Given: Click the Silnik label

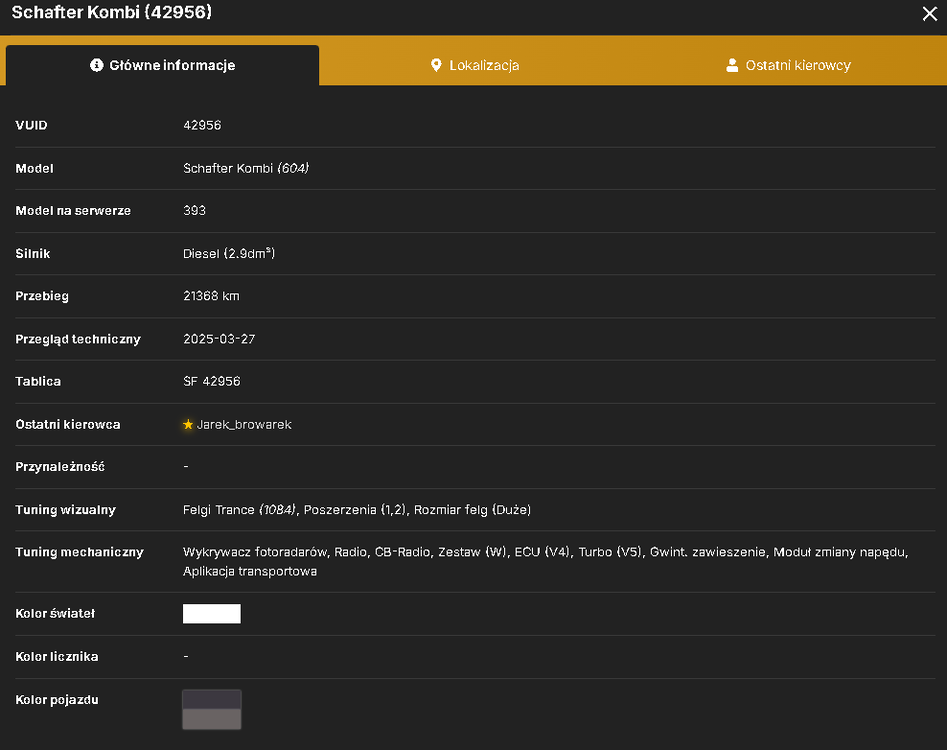Looking at the screenshot, I should pyautogui.click(x=33, y=254).
